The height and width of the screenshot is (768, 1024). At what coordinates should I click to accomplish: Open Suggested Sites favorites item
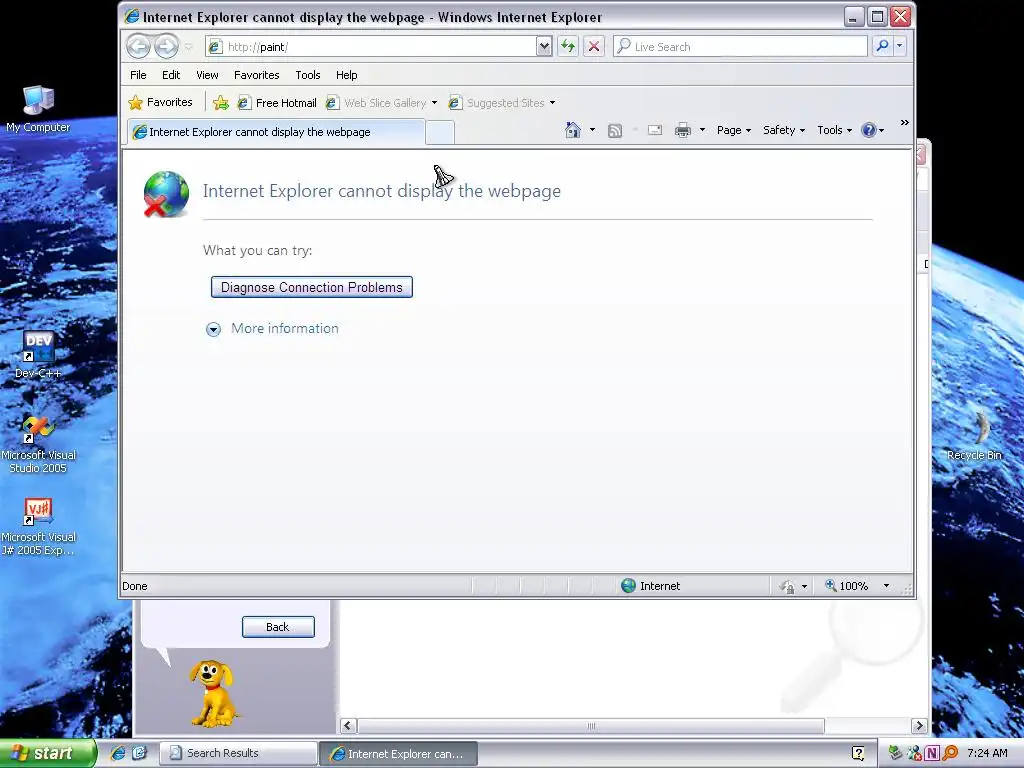(x=497, y=103)
